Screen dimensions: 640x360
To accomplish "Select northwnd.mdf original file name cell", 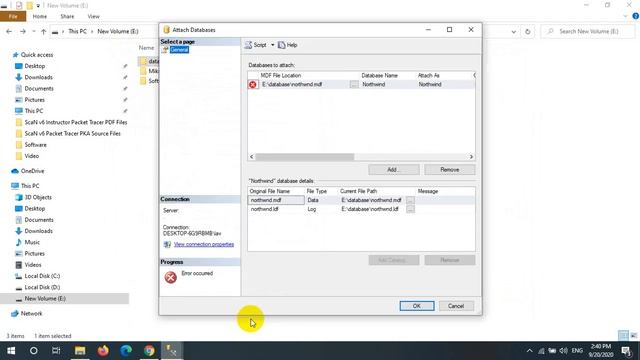I will tap(276, 200).
